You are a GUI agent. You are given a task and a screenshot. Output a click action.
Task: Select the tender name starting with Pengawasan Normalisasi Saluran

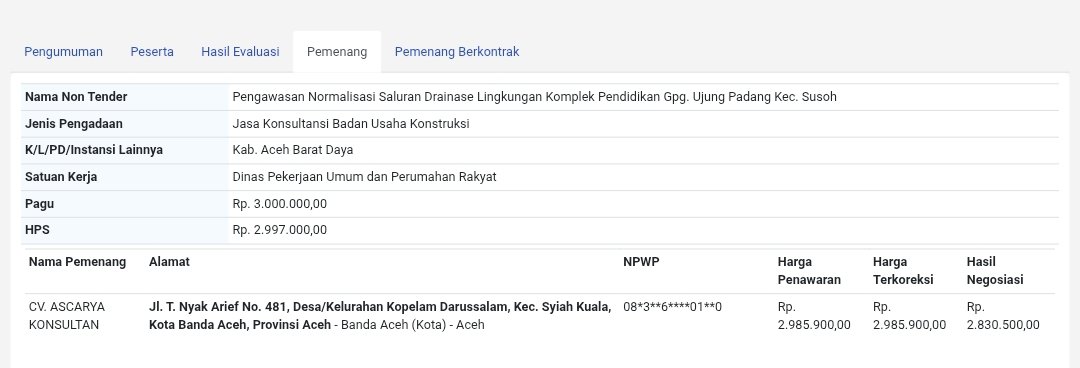(534, 97)
